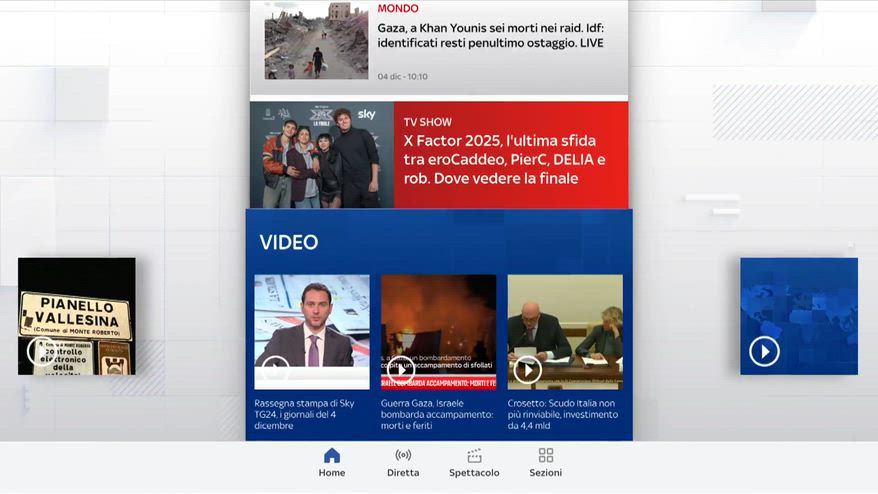Tap the Home house icon

[x=332, y=456]
